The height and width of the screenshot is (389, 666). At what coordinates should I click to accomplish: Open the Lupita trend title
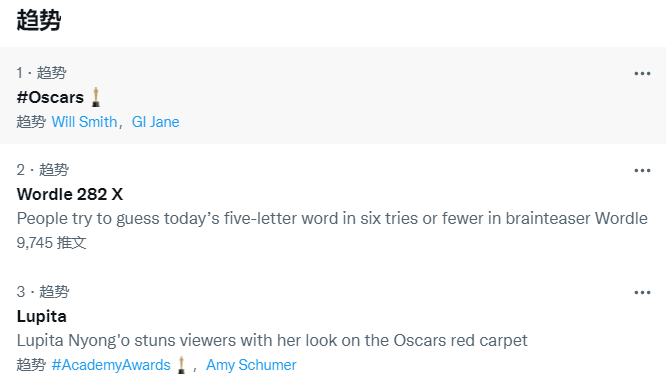tap(42, 316)
